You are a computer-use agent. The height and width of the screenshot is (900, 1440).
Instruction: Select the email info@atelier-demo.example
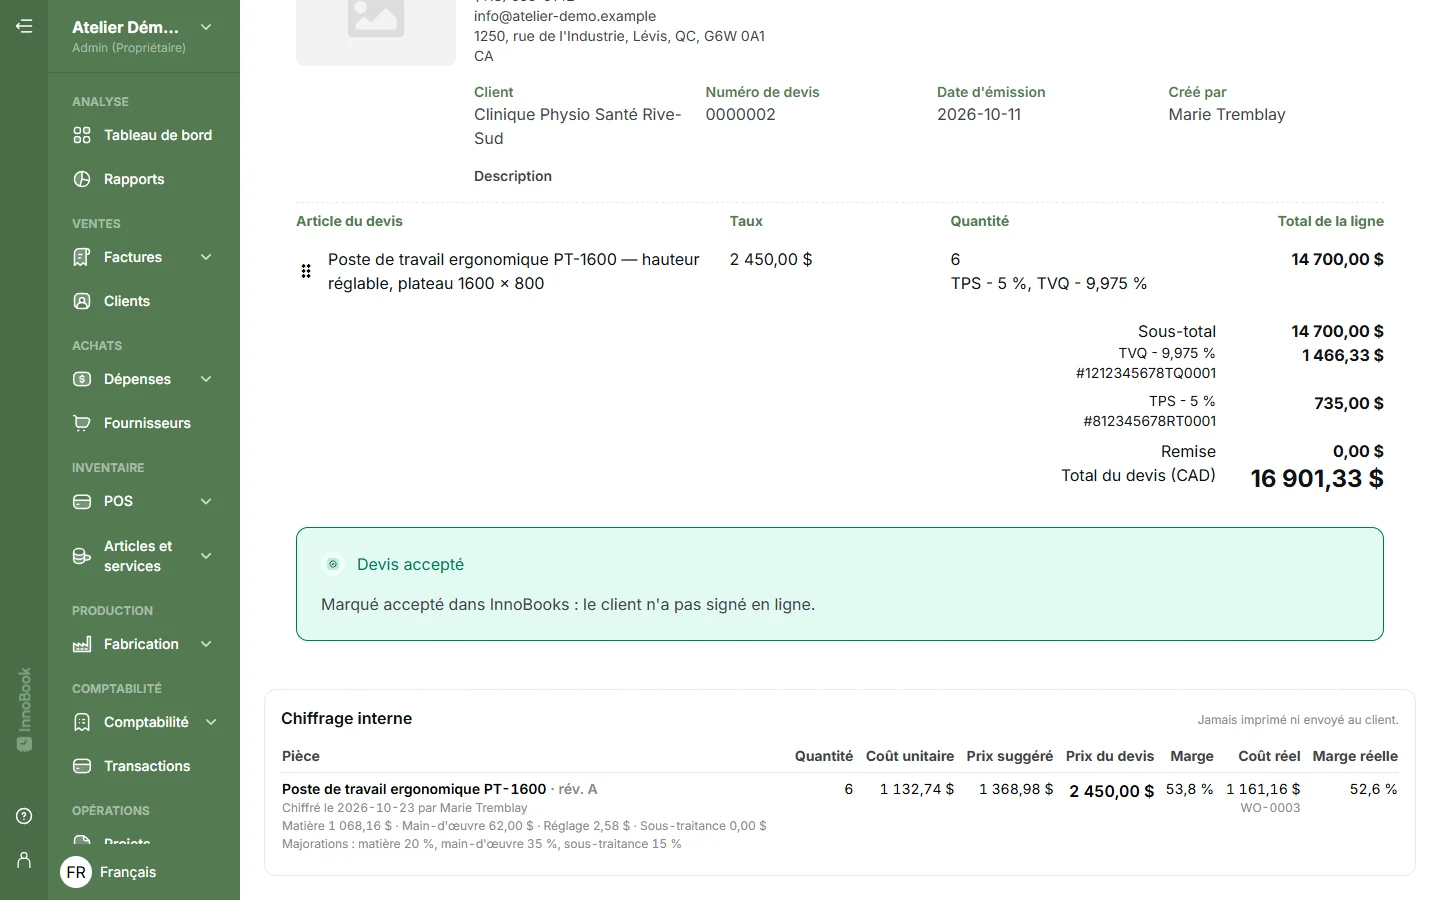click(x=565, y=16)
